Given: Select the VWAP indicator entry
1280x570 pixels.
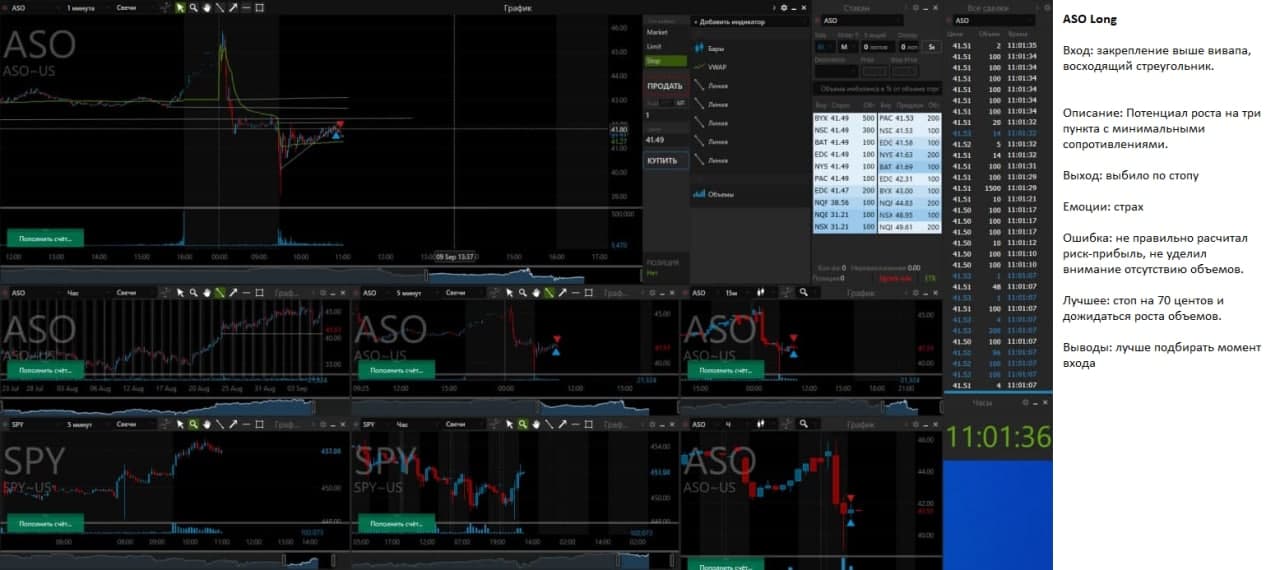Looking at the screenshot, I should pyautogui.click(x=715, y=67).
